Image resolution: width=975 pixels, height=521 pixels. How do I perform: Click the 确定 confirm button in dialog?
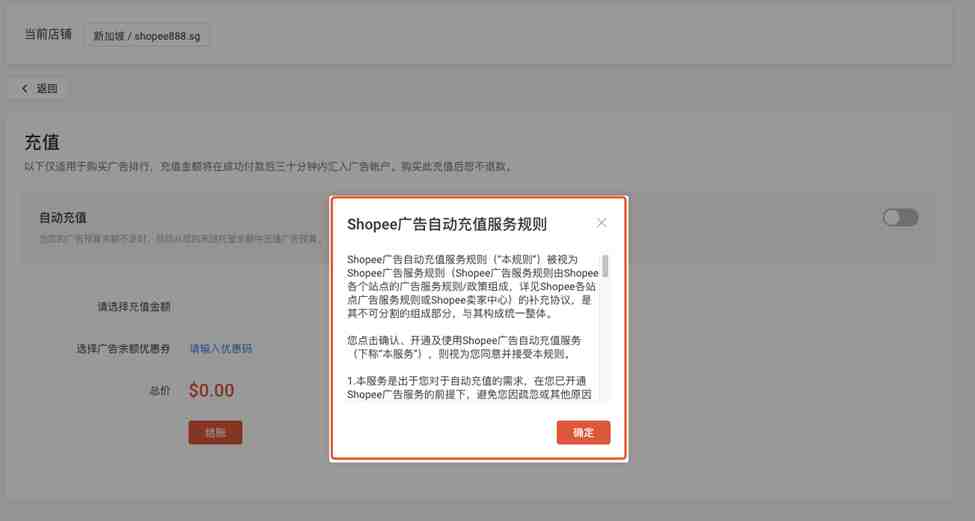coord(583,433)
